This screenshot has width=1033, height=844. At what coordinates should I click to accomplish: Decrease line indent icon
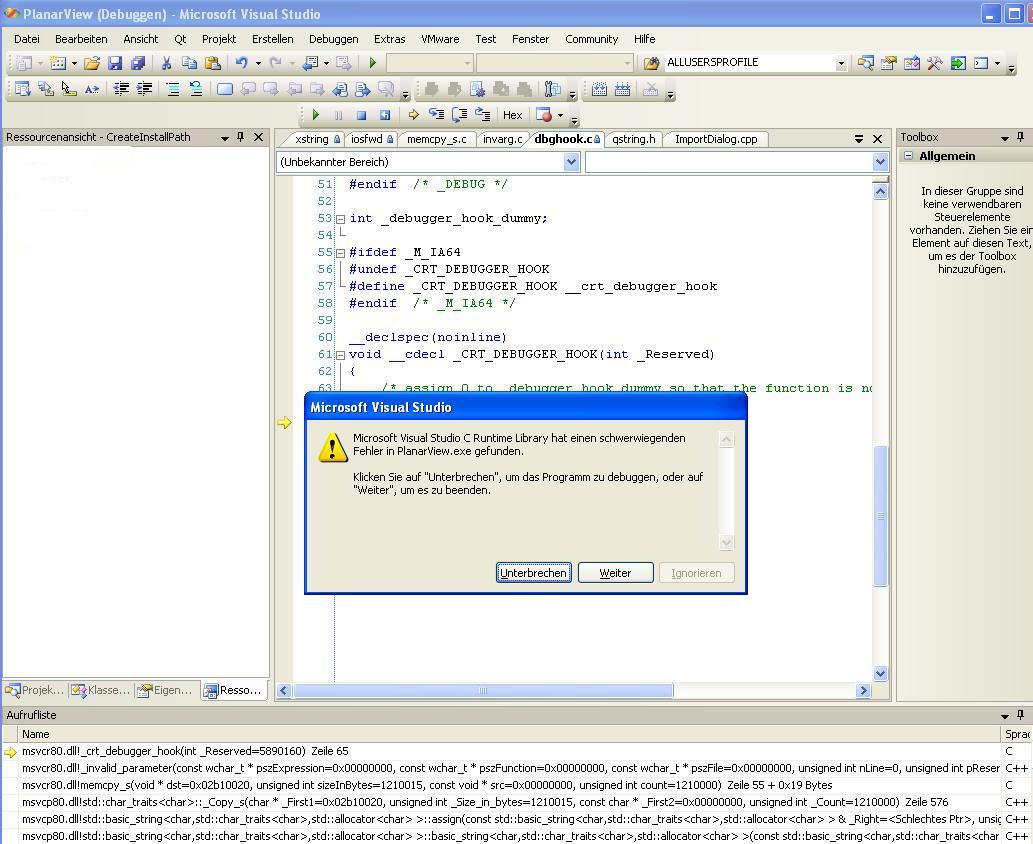[x=121, y=89]
